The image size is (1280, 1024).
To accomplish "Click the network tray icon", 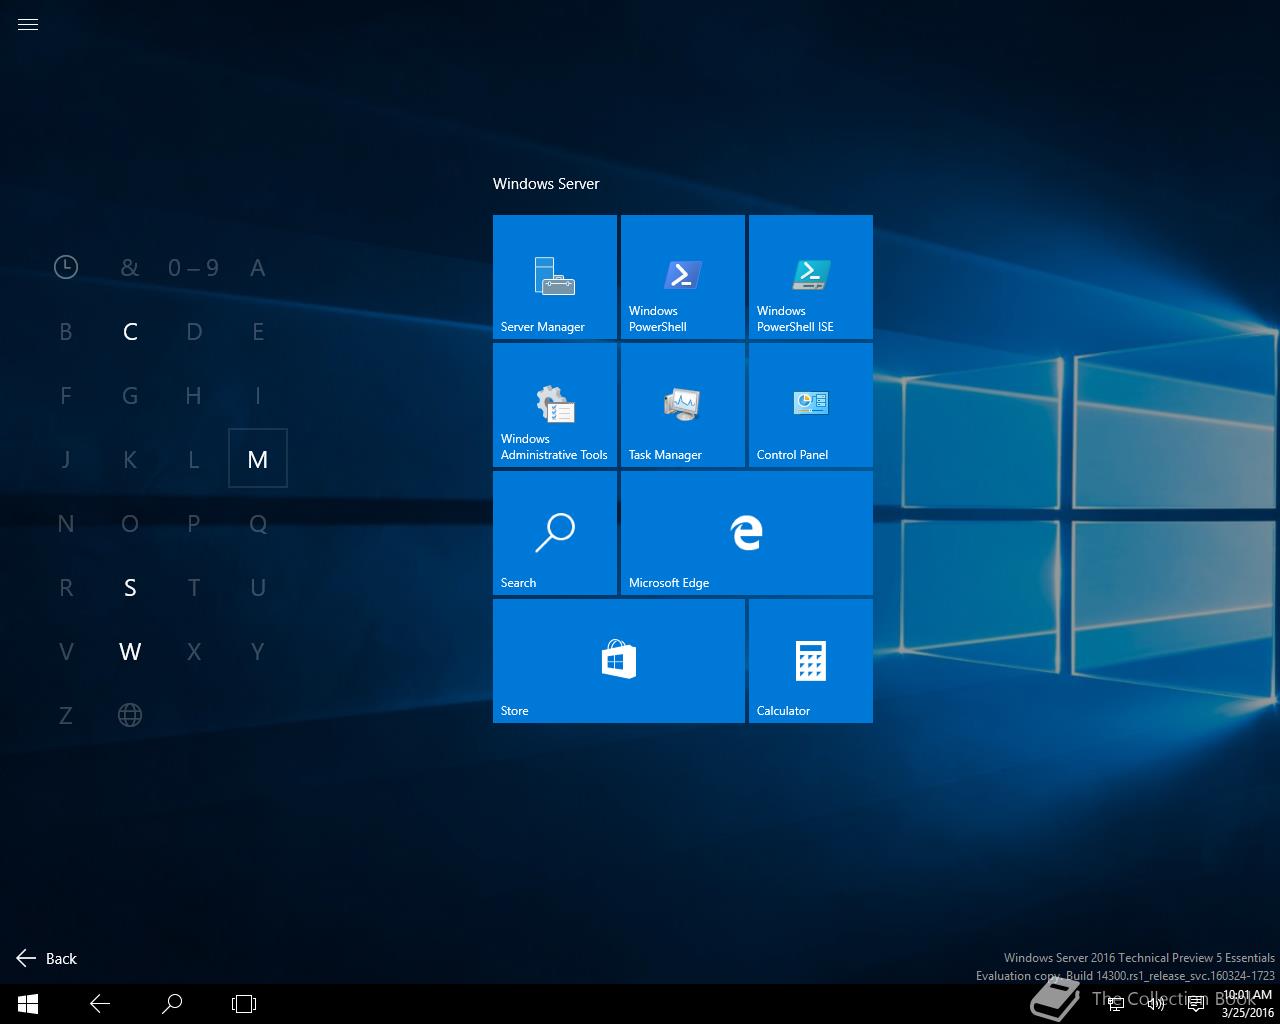I will click(1116, 1004).
